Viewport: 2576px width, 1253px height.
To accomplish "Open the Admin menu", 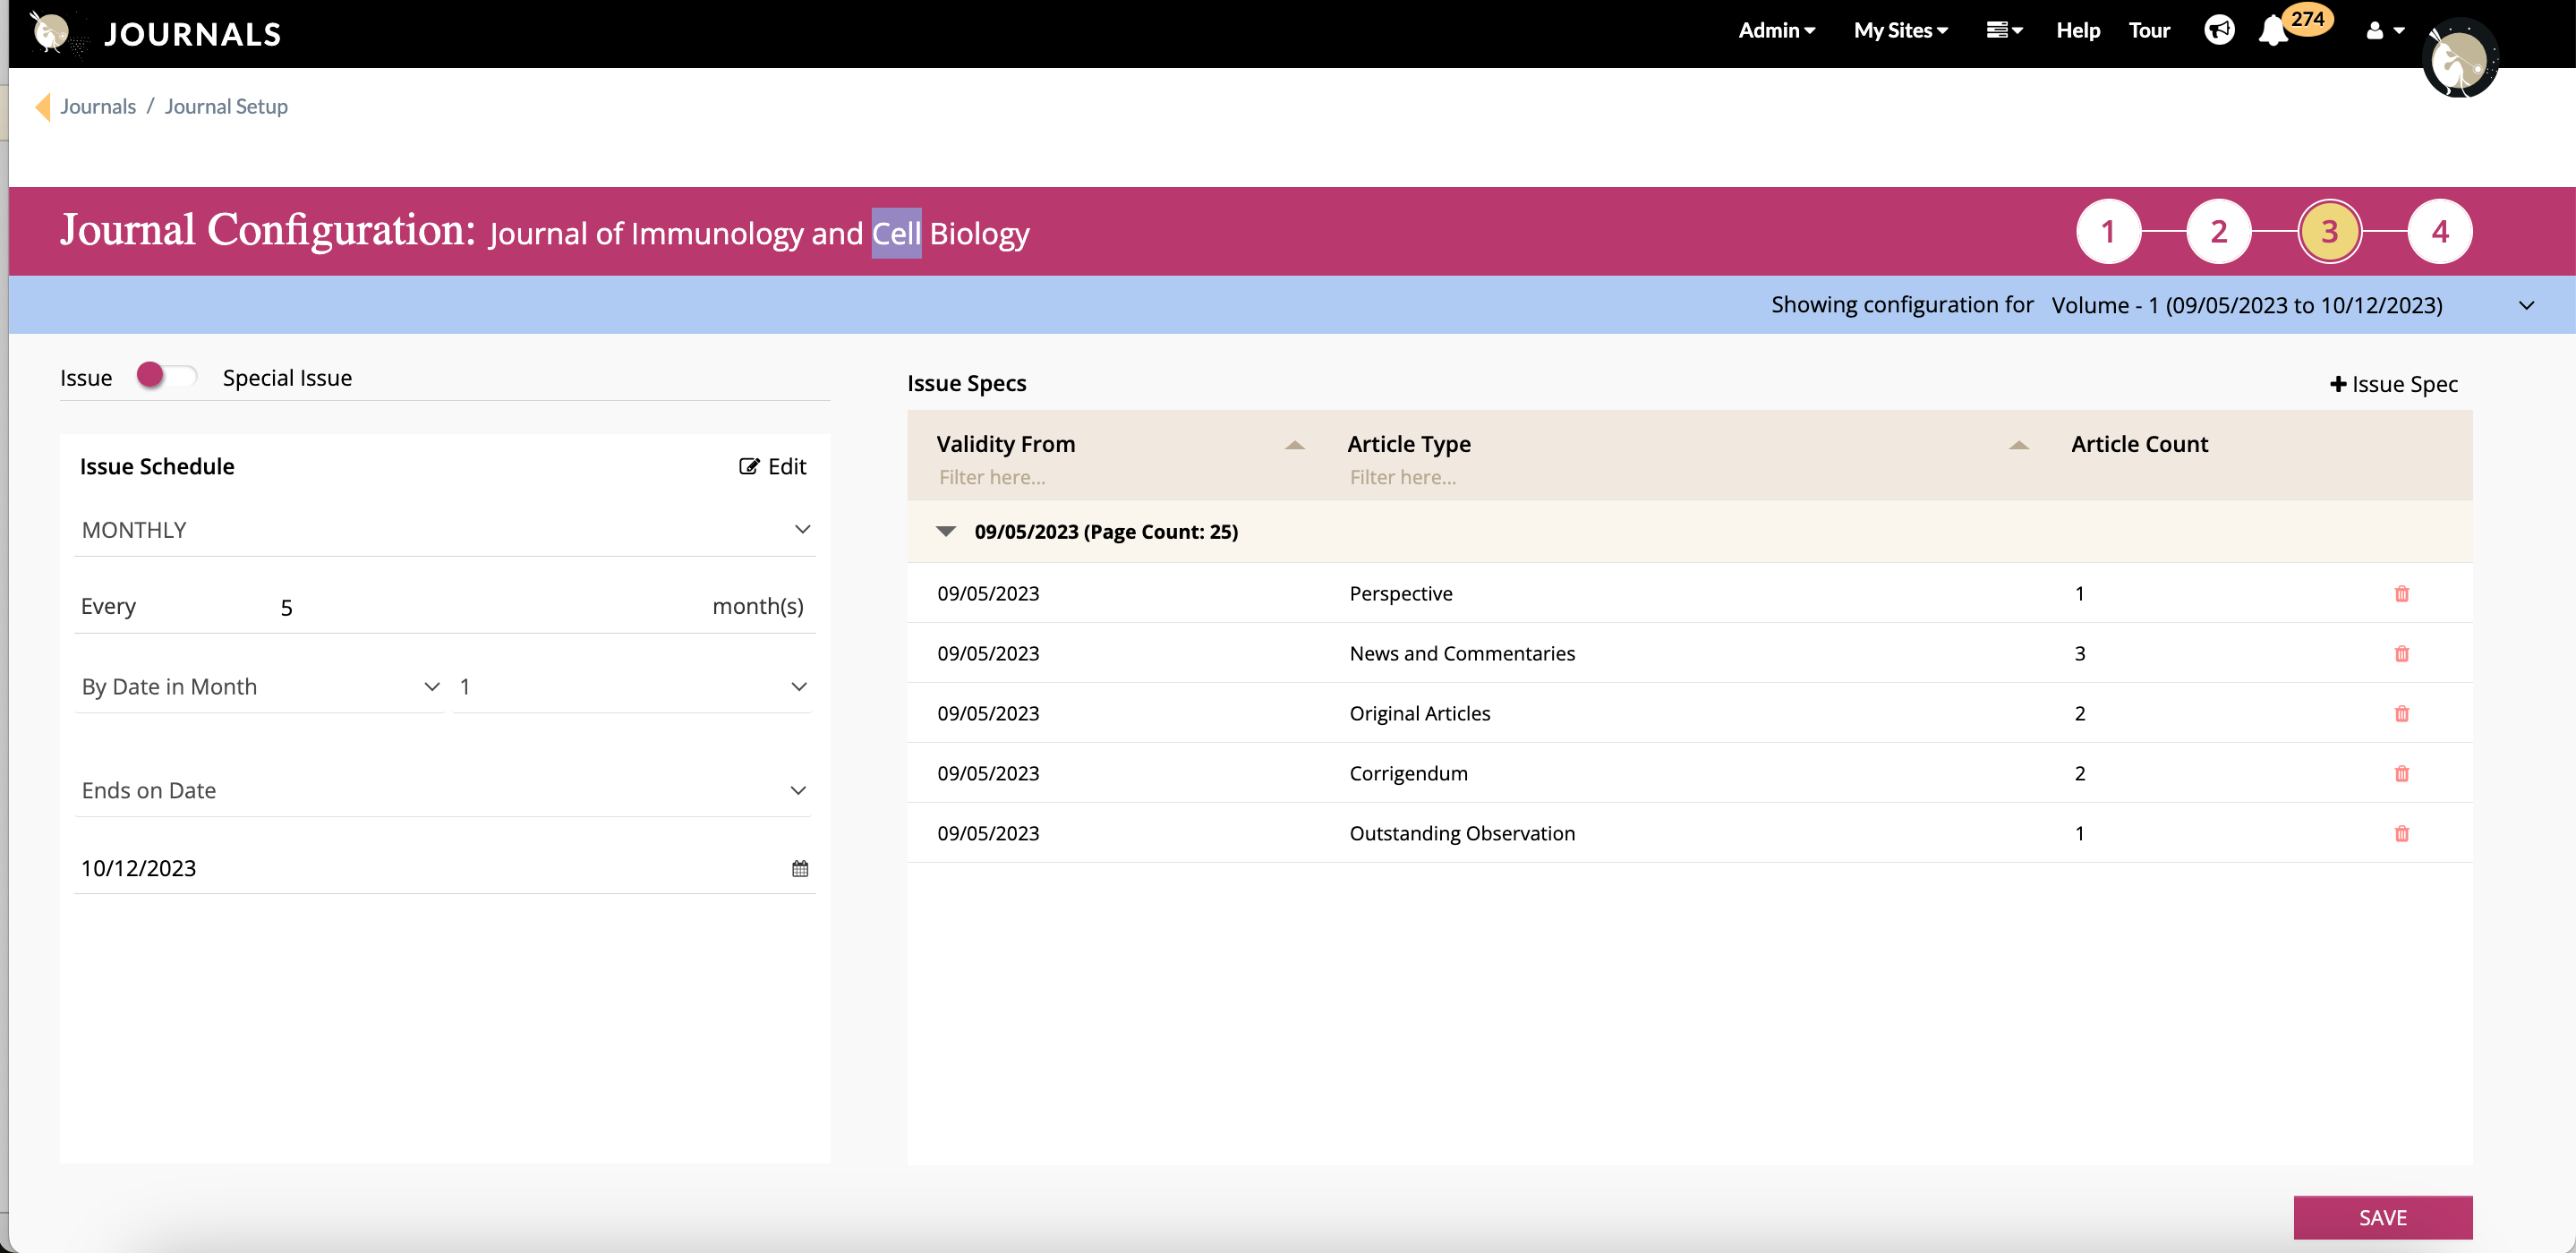I will (1776, 31).
